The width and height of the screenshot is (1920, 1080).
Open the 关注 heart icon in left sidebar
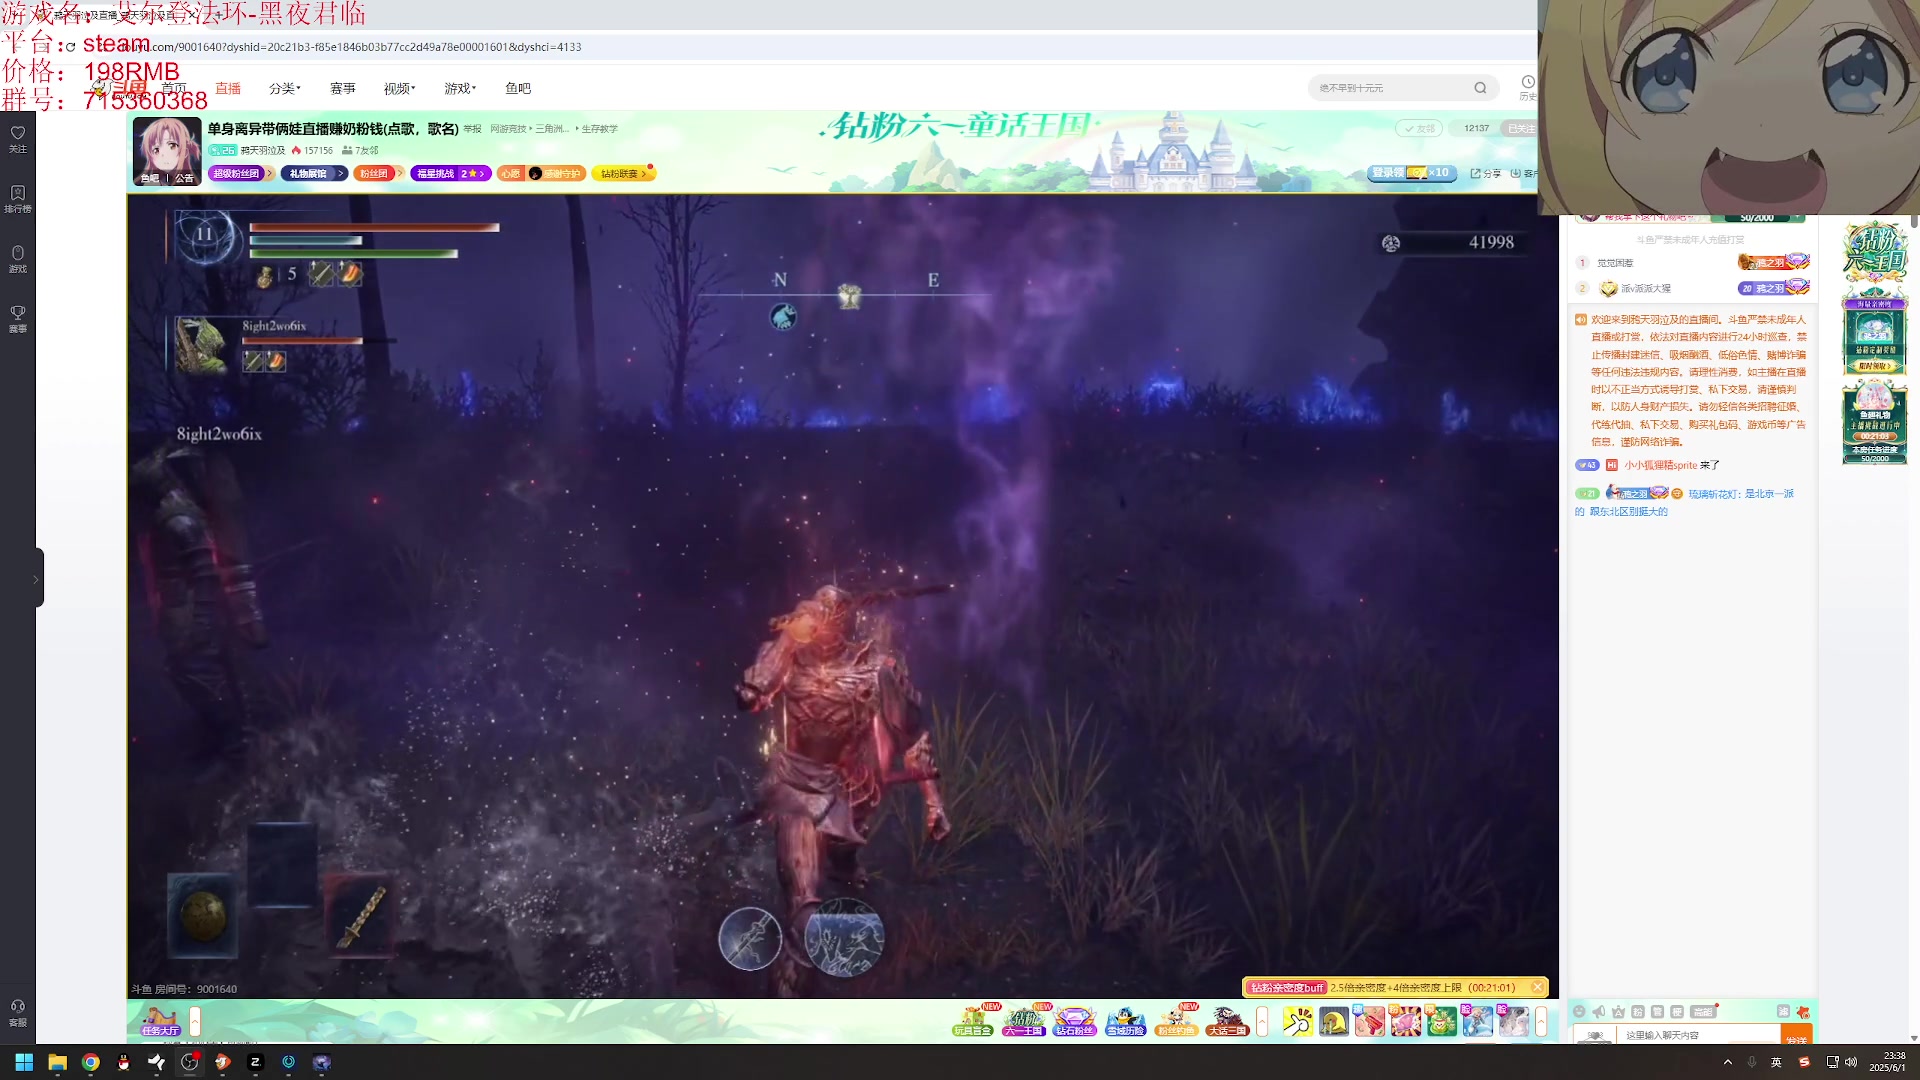tap(18, 138)
